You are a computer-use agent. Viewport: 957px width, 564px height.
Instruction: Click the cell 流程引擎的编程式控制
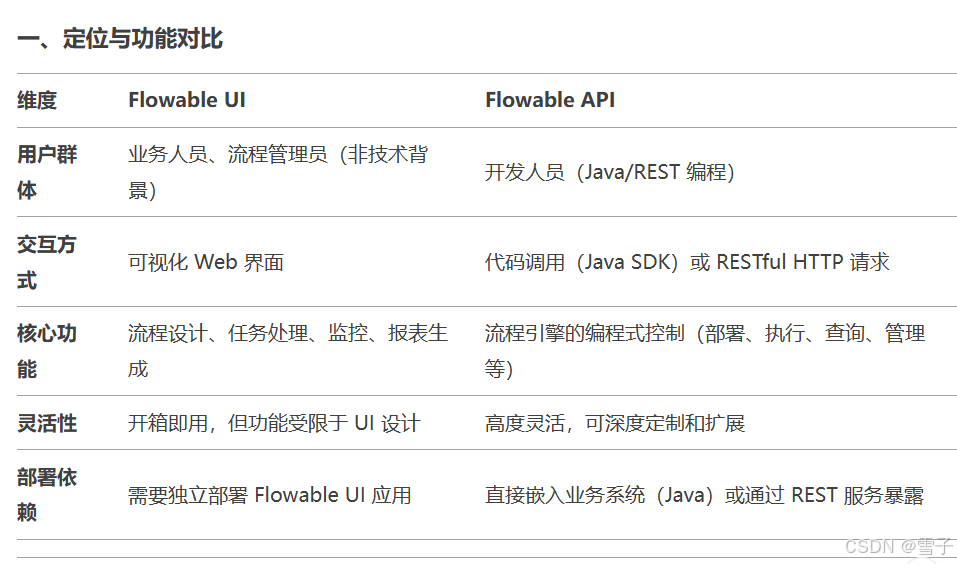pyautogui.click(x=706, y=351)
